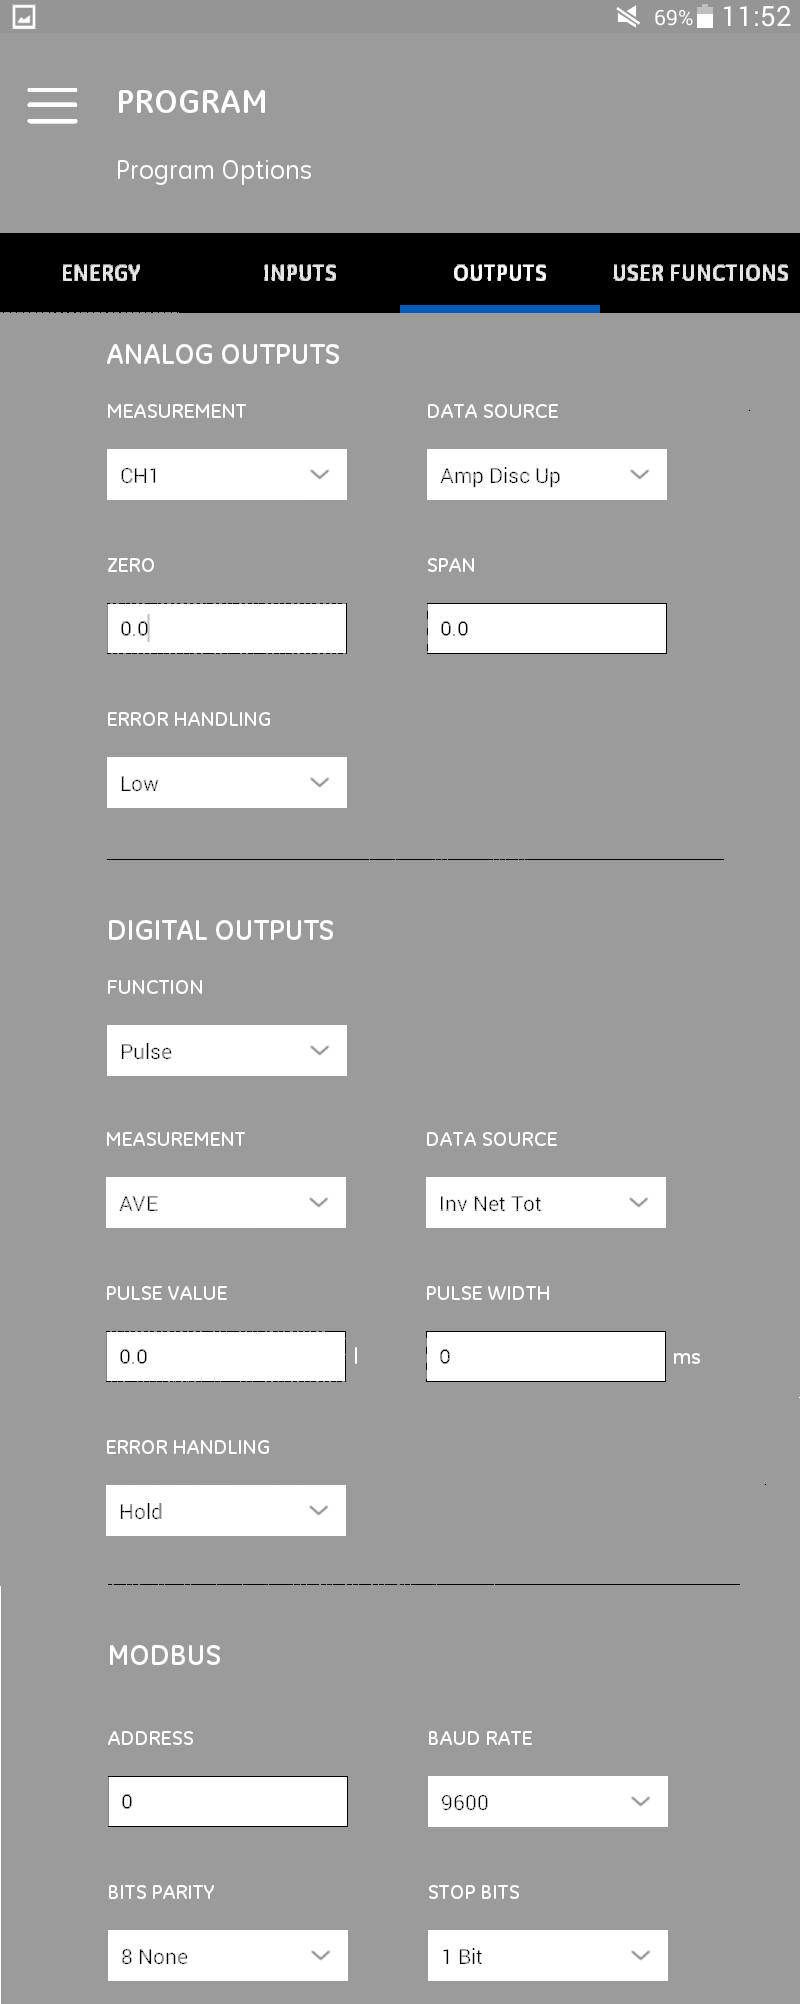Switch to the INPUTS tab

pyautogui.click(x=300, y=273)
